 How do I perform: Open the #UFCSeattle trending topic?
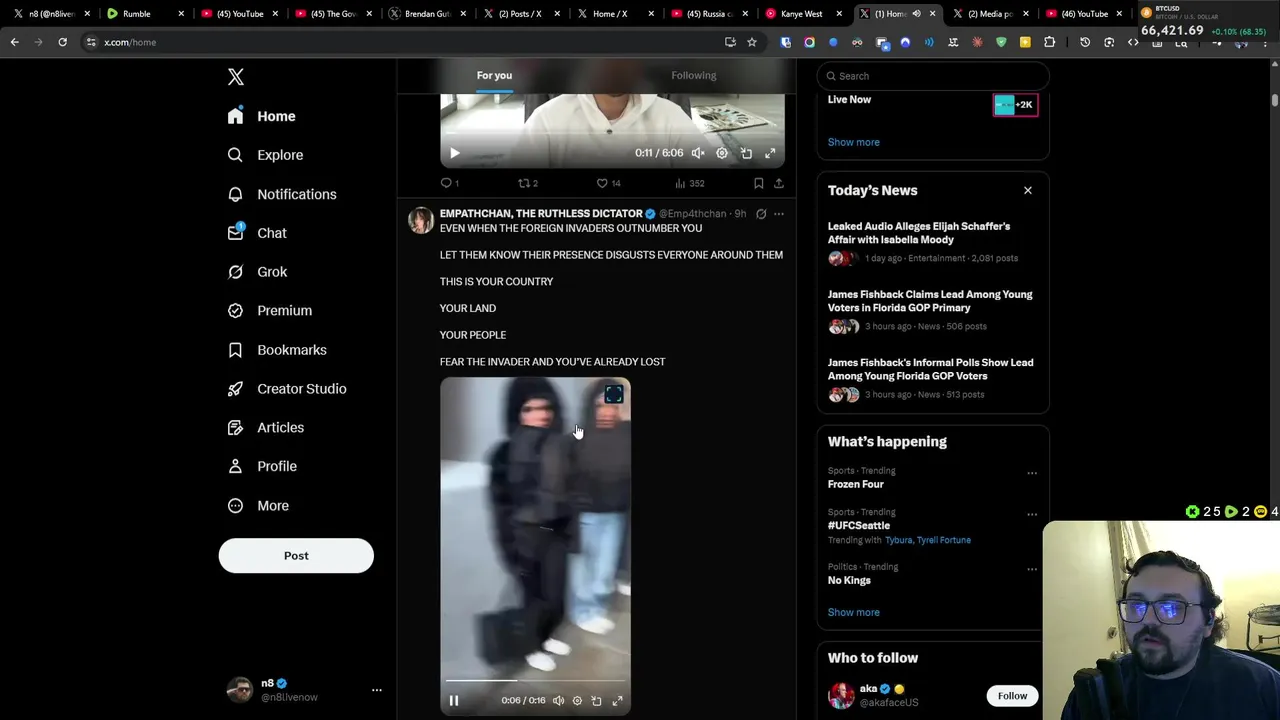tap(859, 525)
